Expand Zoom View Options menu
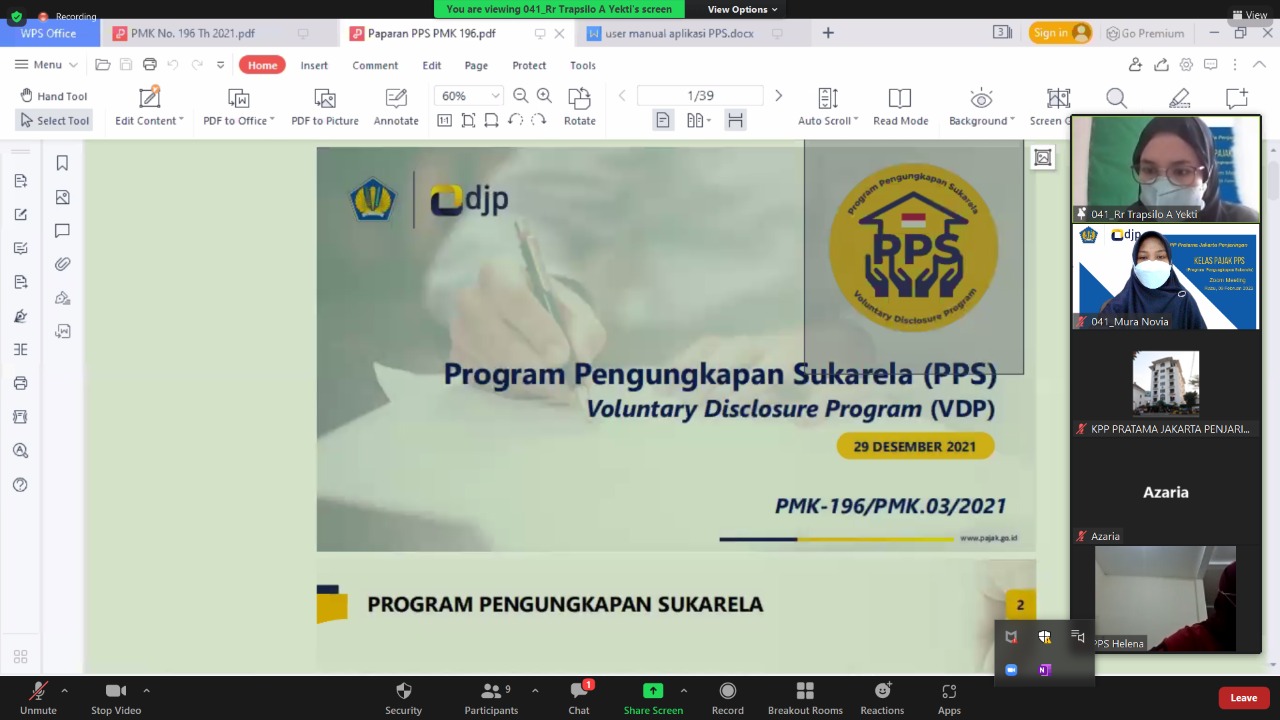This screenshot has height=720, width=1280. (742, 9)
